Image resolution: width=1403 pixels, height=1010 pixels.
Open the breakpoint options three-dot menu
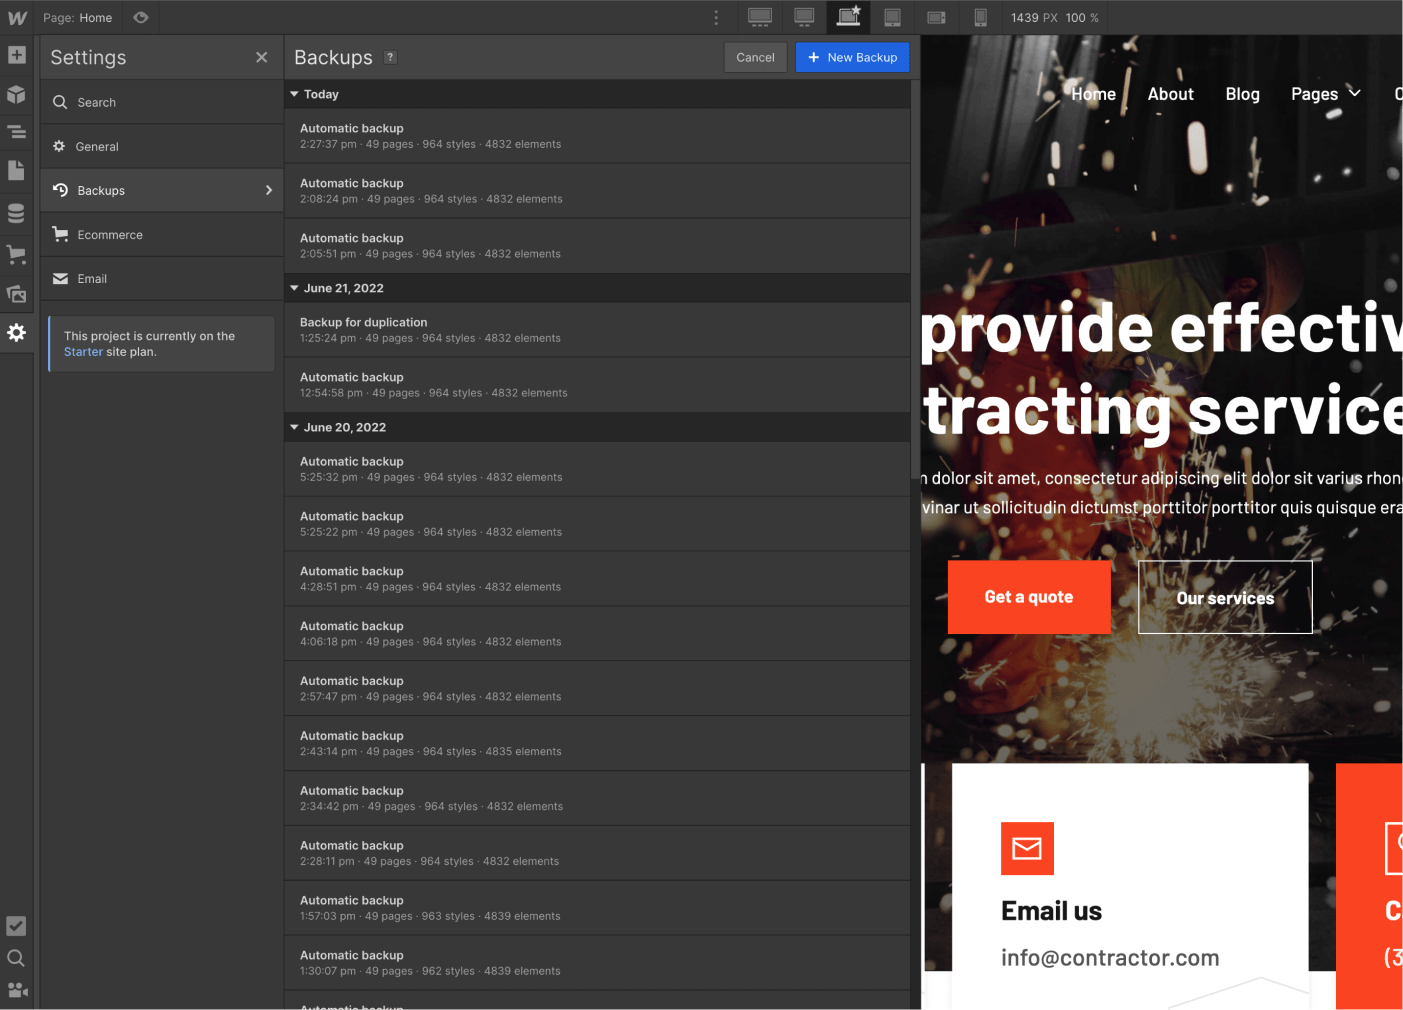(716, 17)
